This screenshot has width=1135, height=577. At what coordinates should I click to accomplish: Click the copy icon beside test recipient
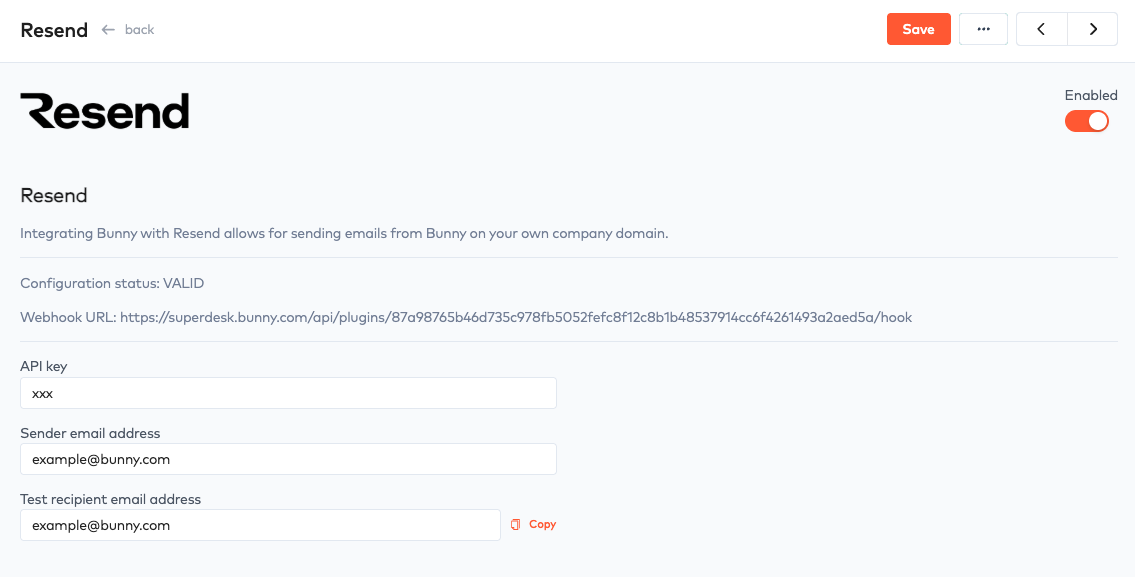pos(515,524)
